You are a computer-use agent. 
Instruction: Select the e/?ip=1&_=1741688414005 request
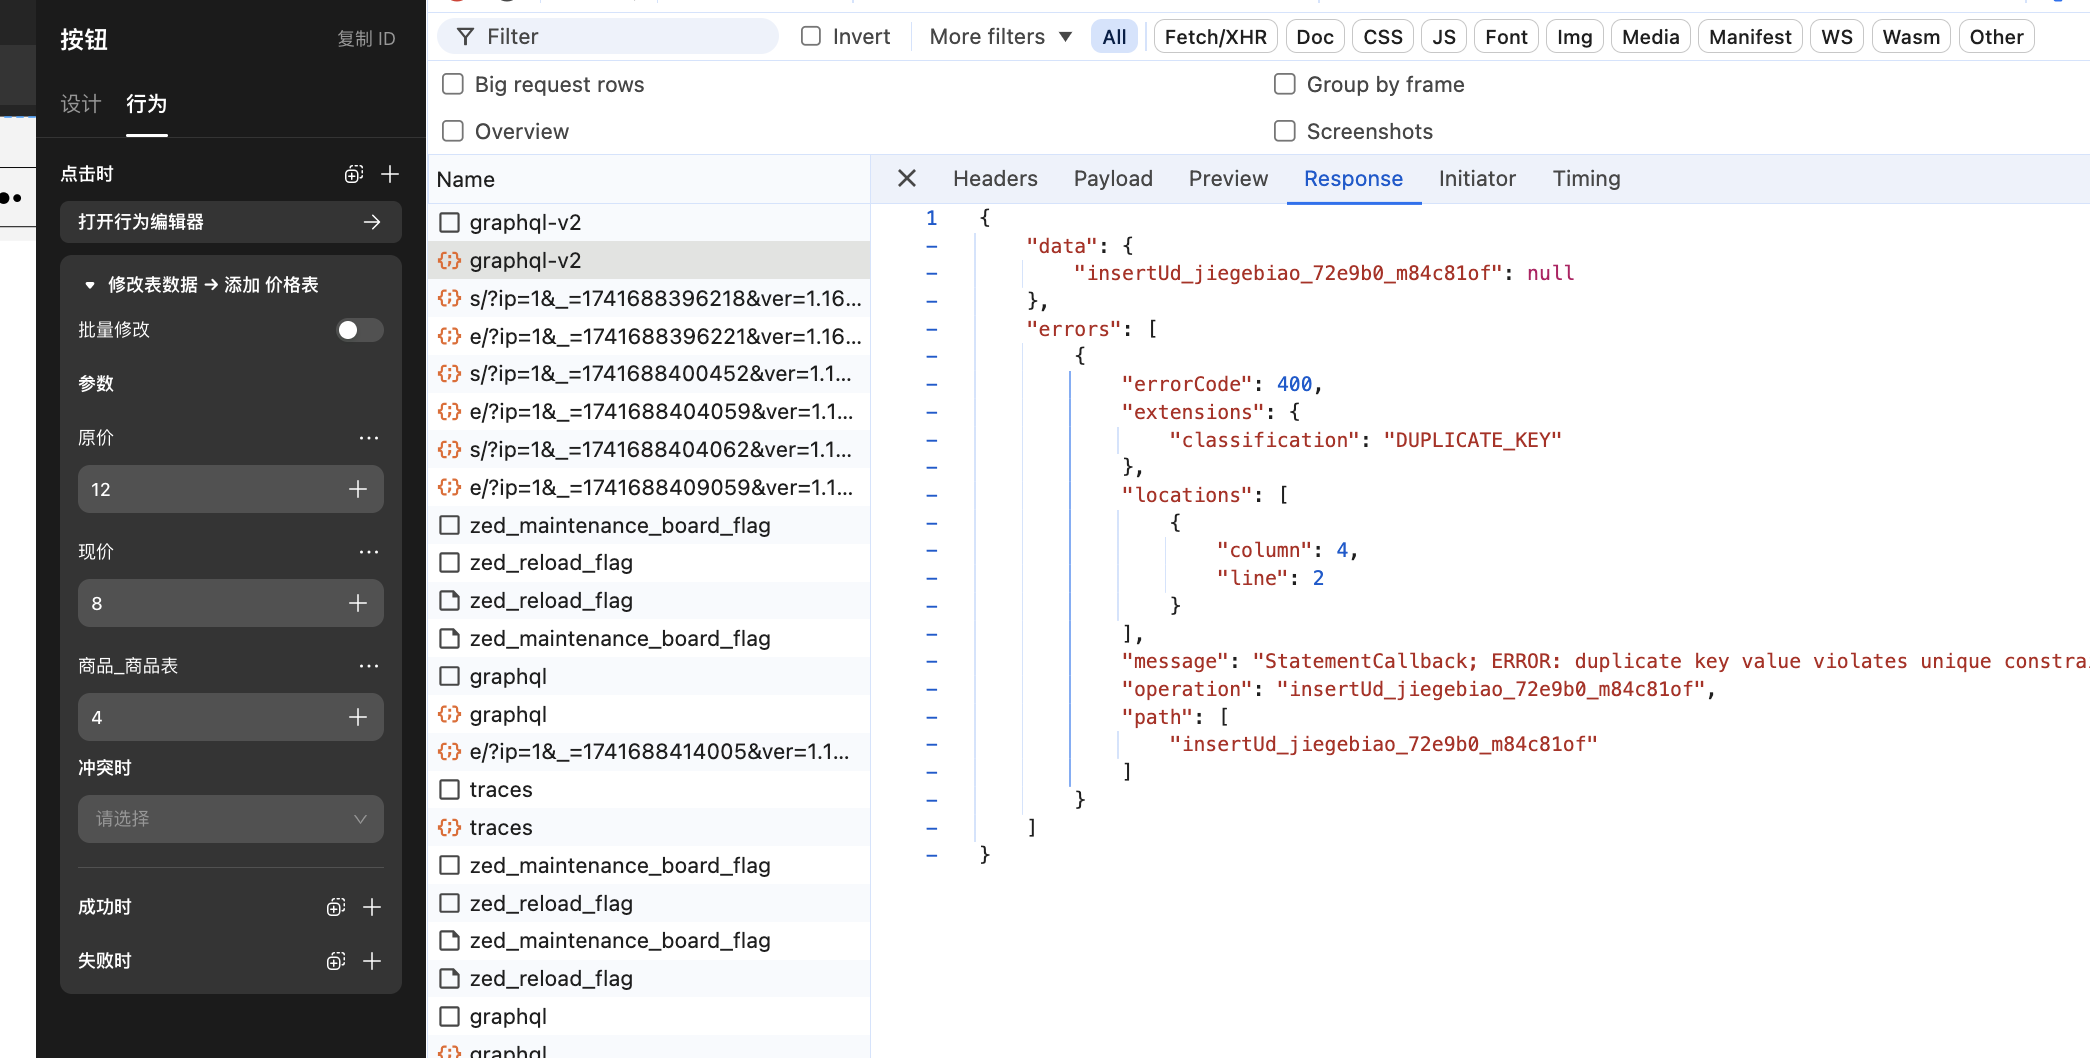(649, 751)
